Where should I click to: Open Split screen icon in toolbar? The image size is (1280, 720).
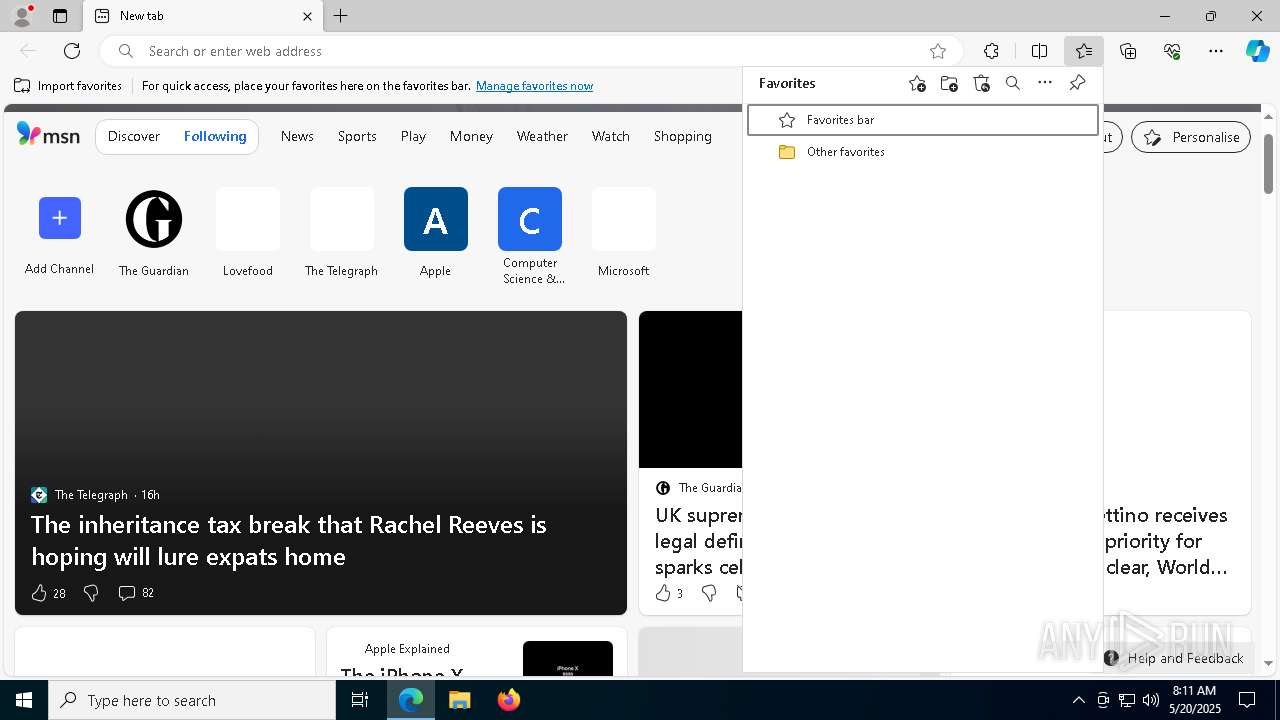tap(1039, 51)
